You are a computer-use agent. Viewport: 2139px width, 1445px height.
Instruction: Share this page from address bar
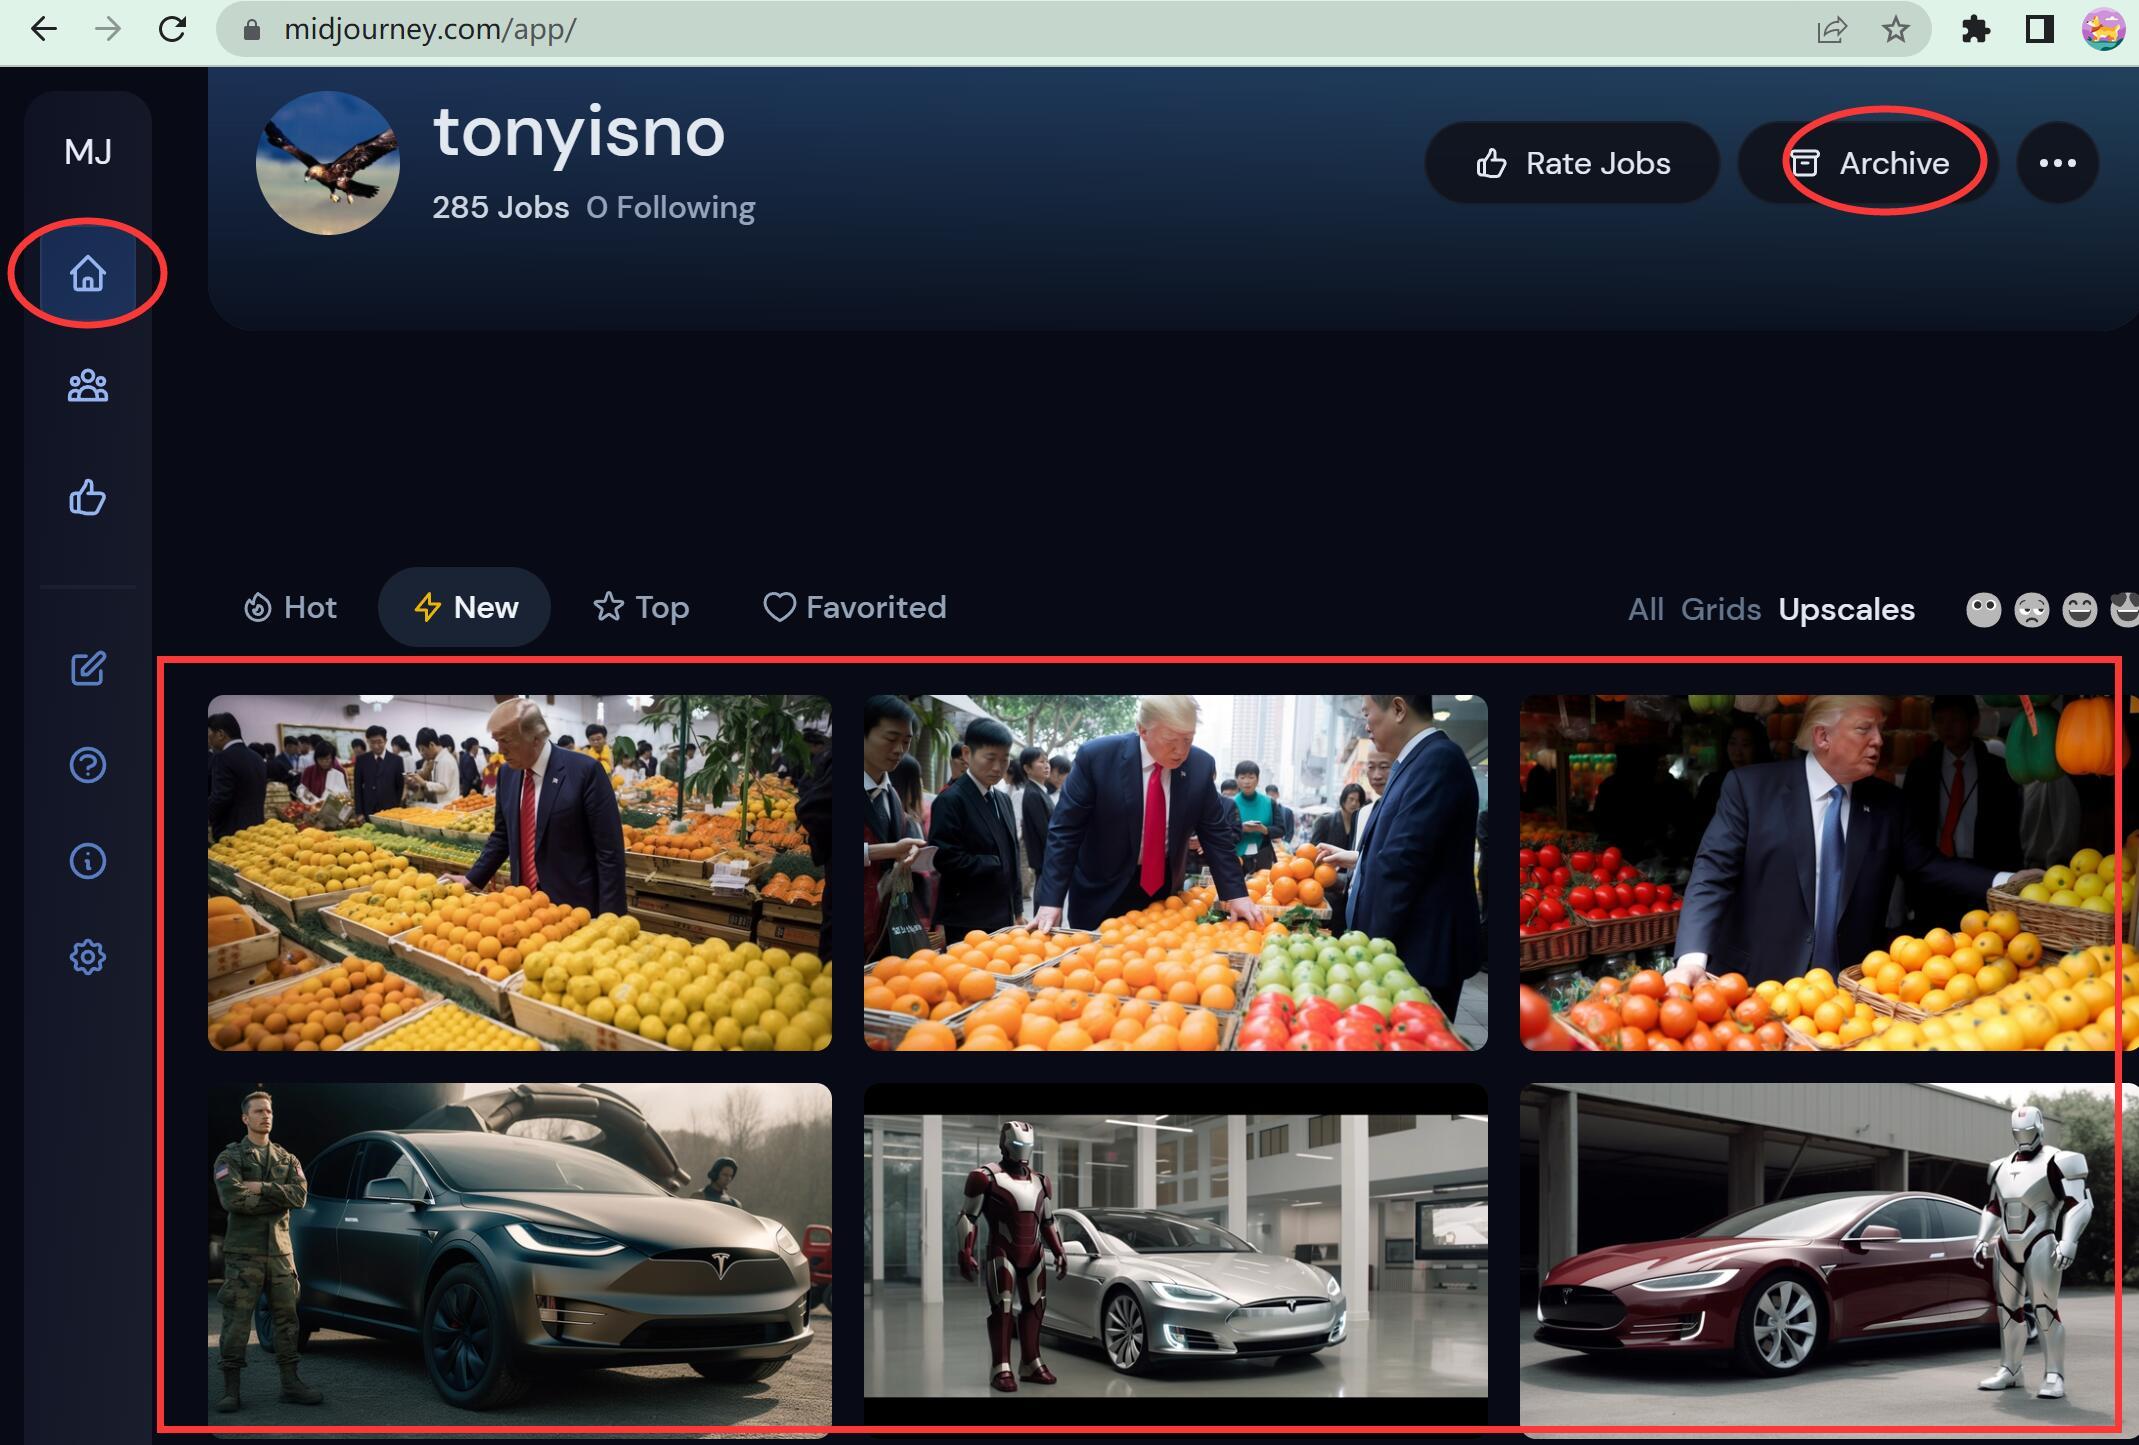point(1831,30)
